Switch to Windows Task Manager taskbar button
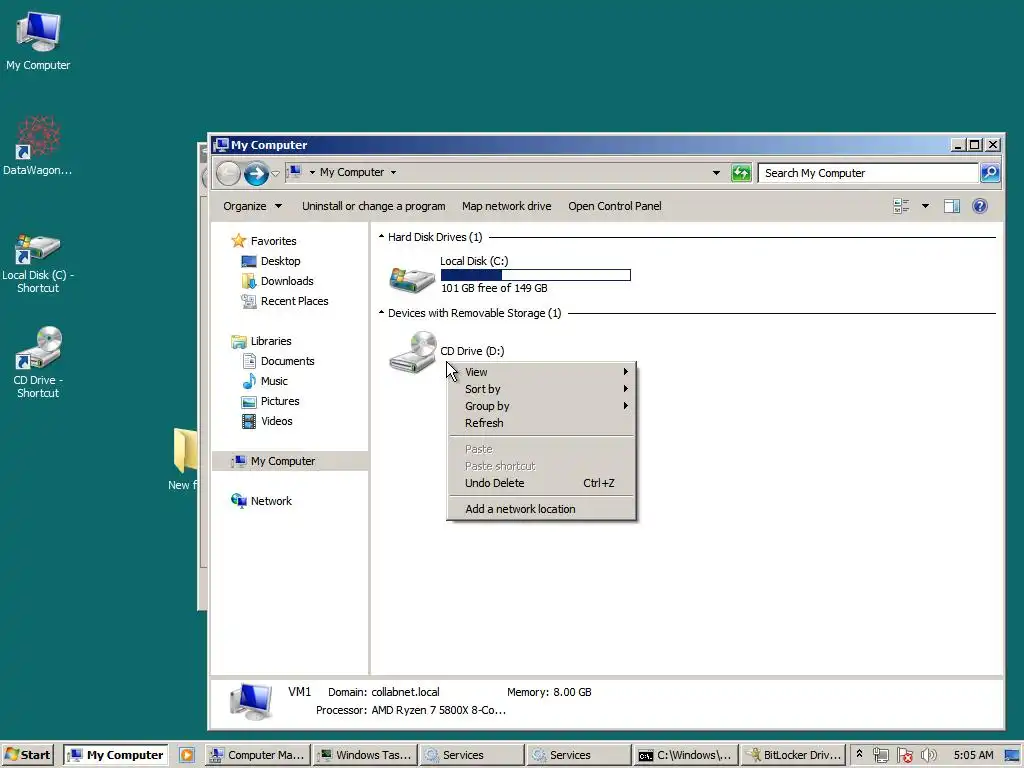The width and height of the screenshot is (1024, 768). (x=364, y=755)
